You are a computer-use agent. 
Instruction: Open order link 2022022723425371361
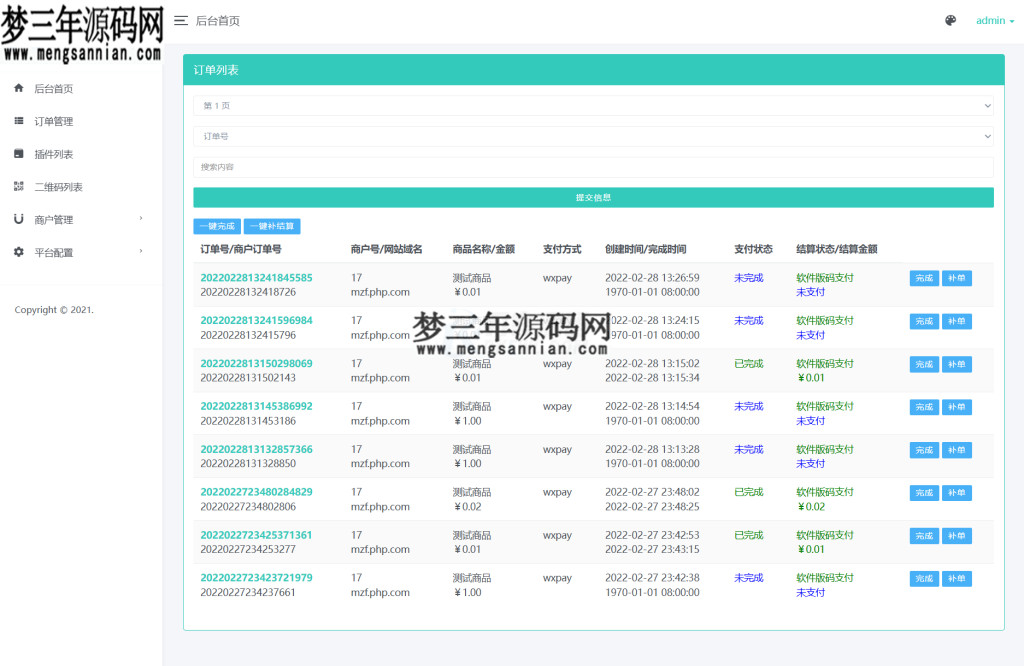coord(256,535)
